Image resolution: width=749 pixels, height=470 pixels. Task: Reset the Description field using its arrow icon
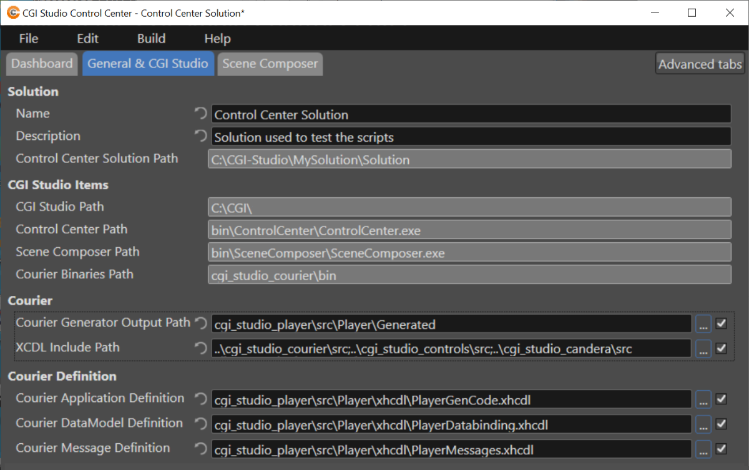201,136
